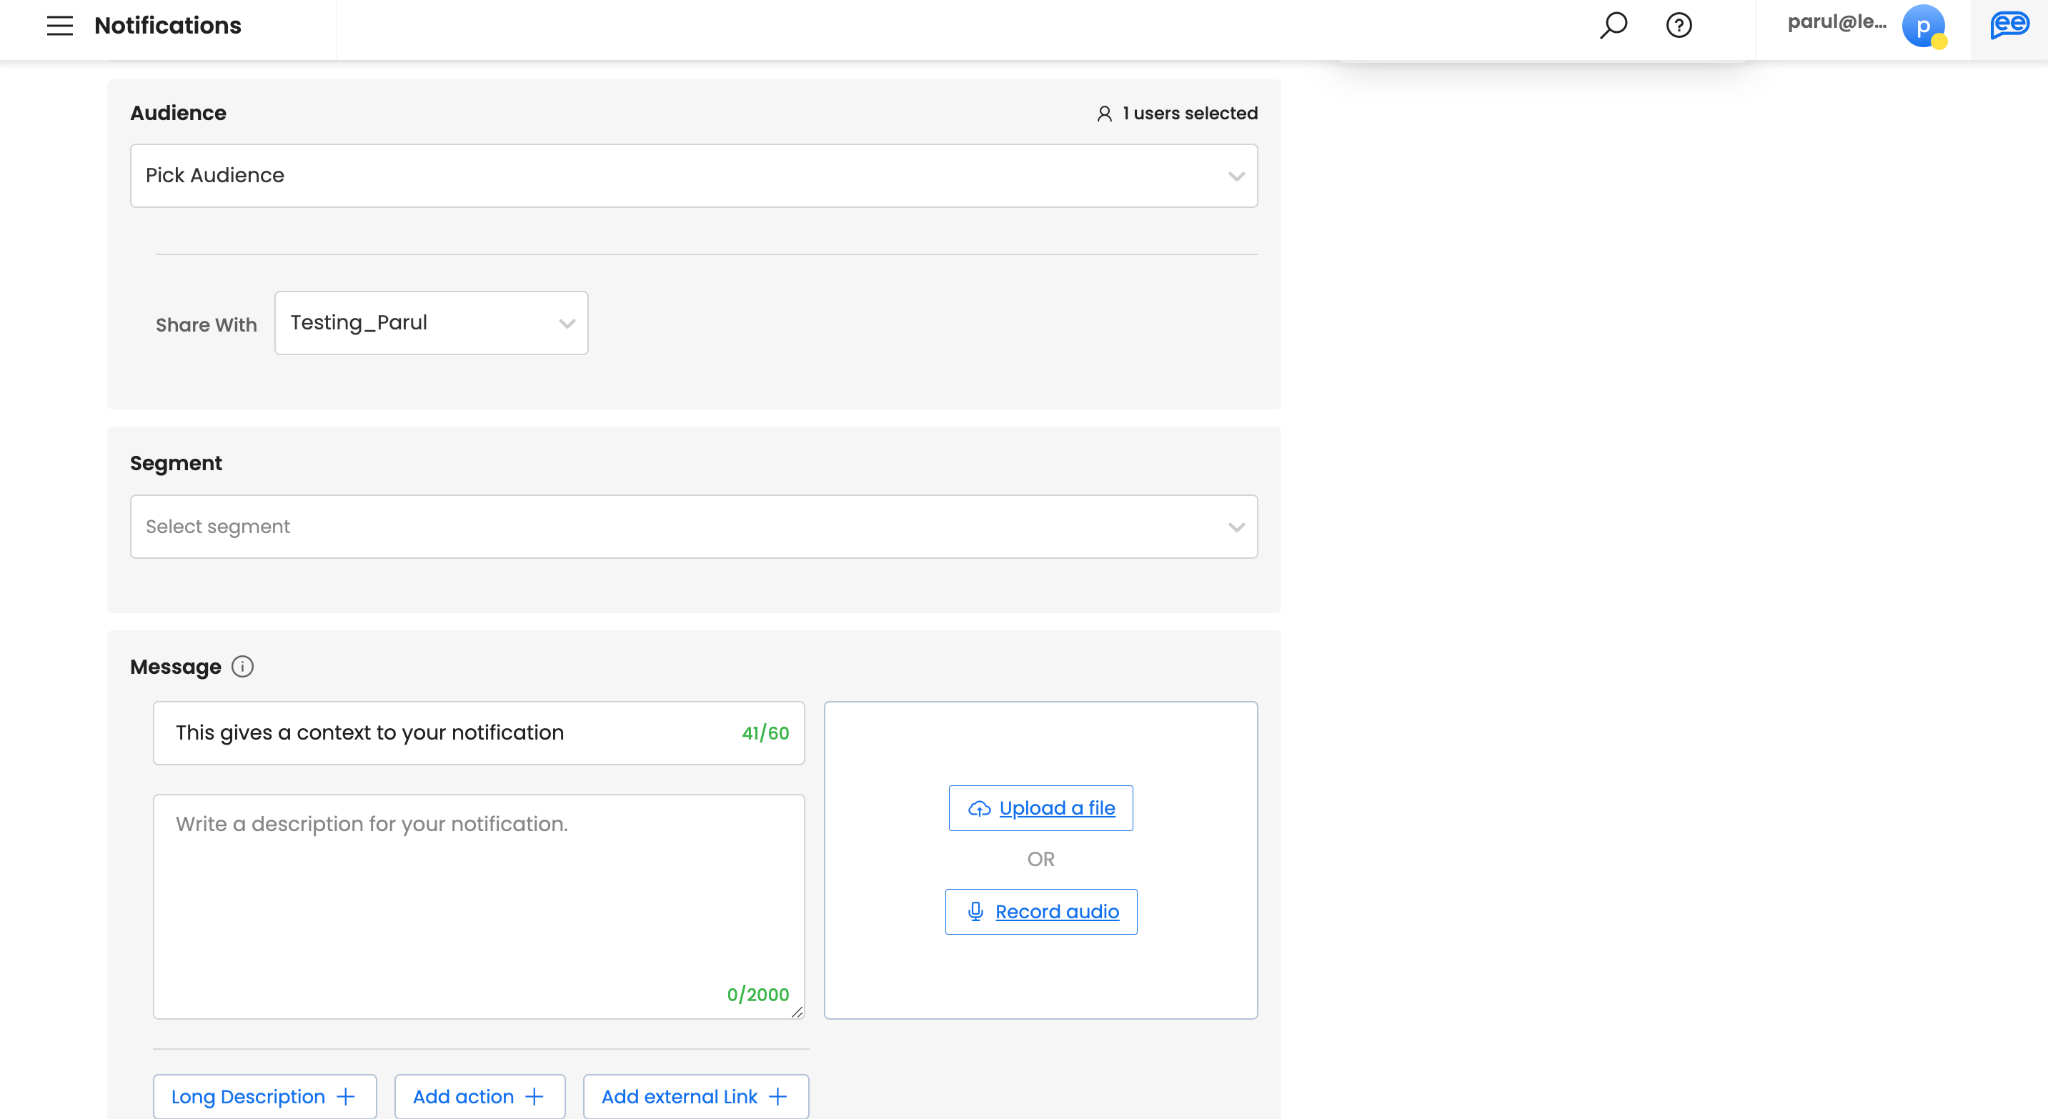Expand the Select segment dropdown
Viewport: 2048px width, 1119px height.
coord(693,527)
